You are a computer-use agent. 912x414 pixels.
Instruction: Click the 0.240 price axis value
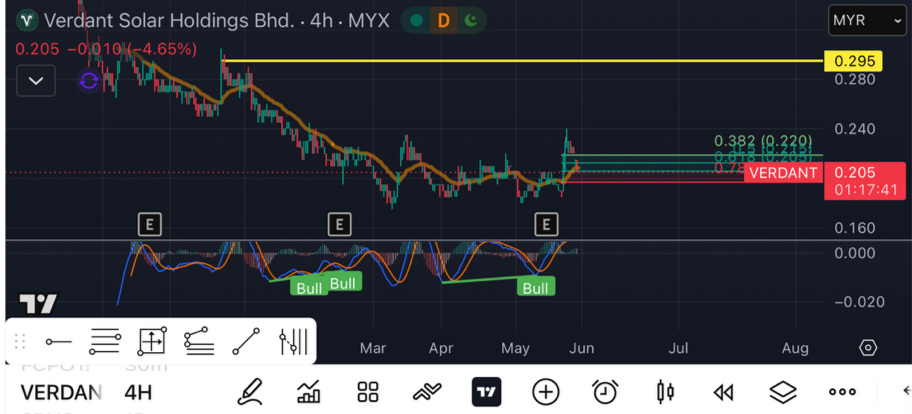pyautogui.click(x=854, y=129)
